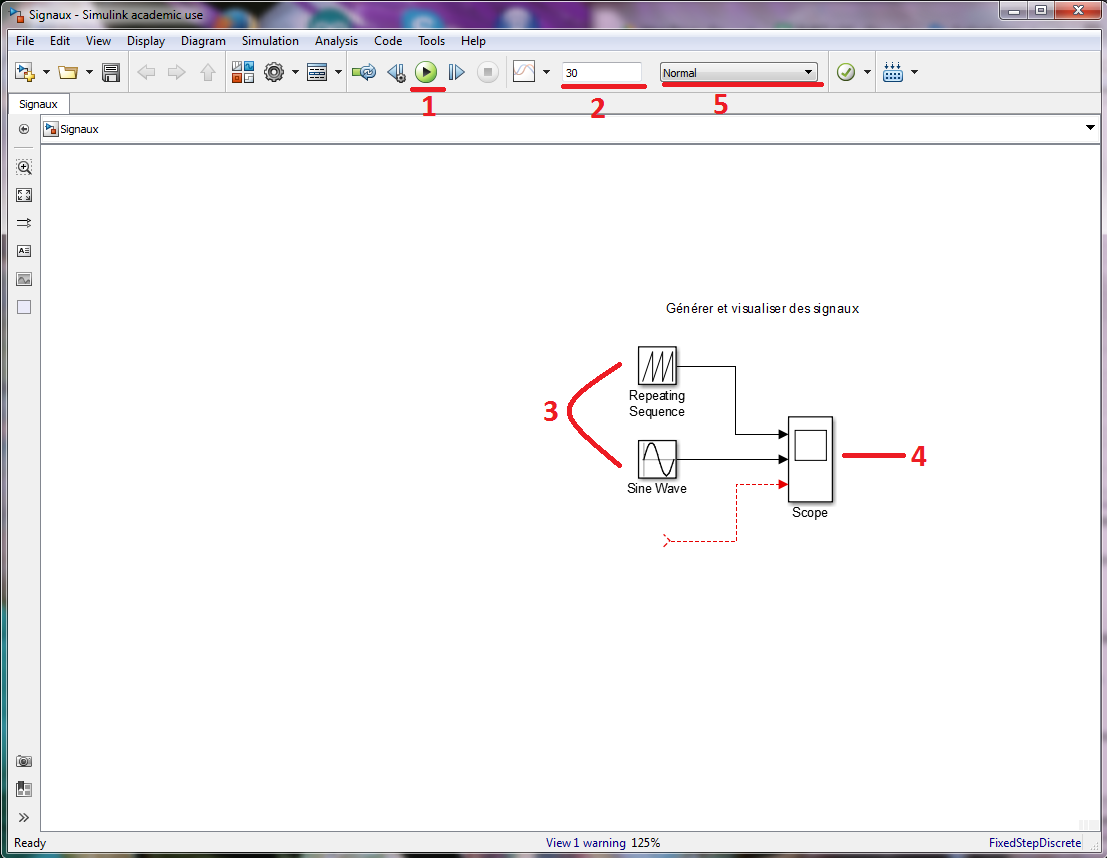Open the Library Browser icon

point(242,72)
